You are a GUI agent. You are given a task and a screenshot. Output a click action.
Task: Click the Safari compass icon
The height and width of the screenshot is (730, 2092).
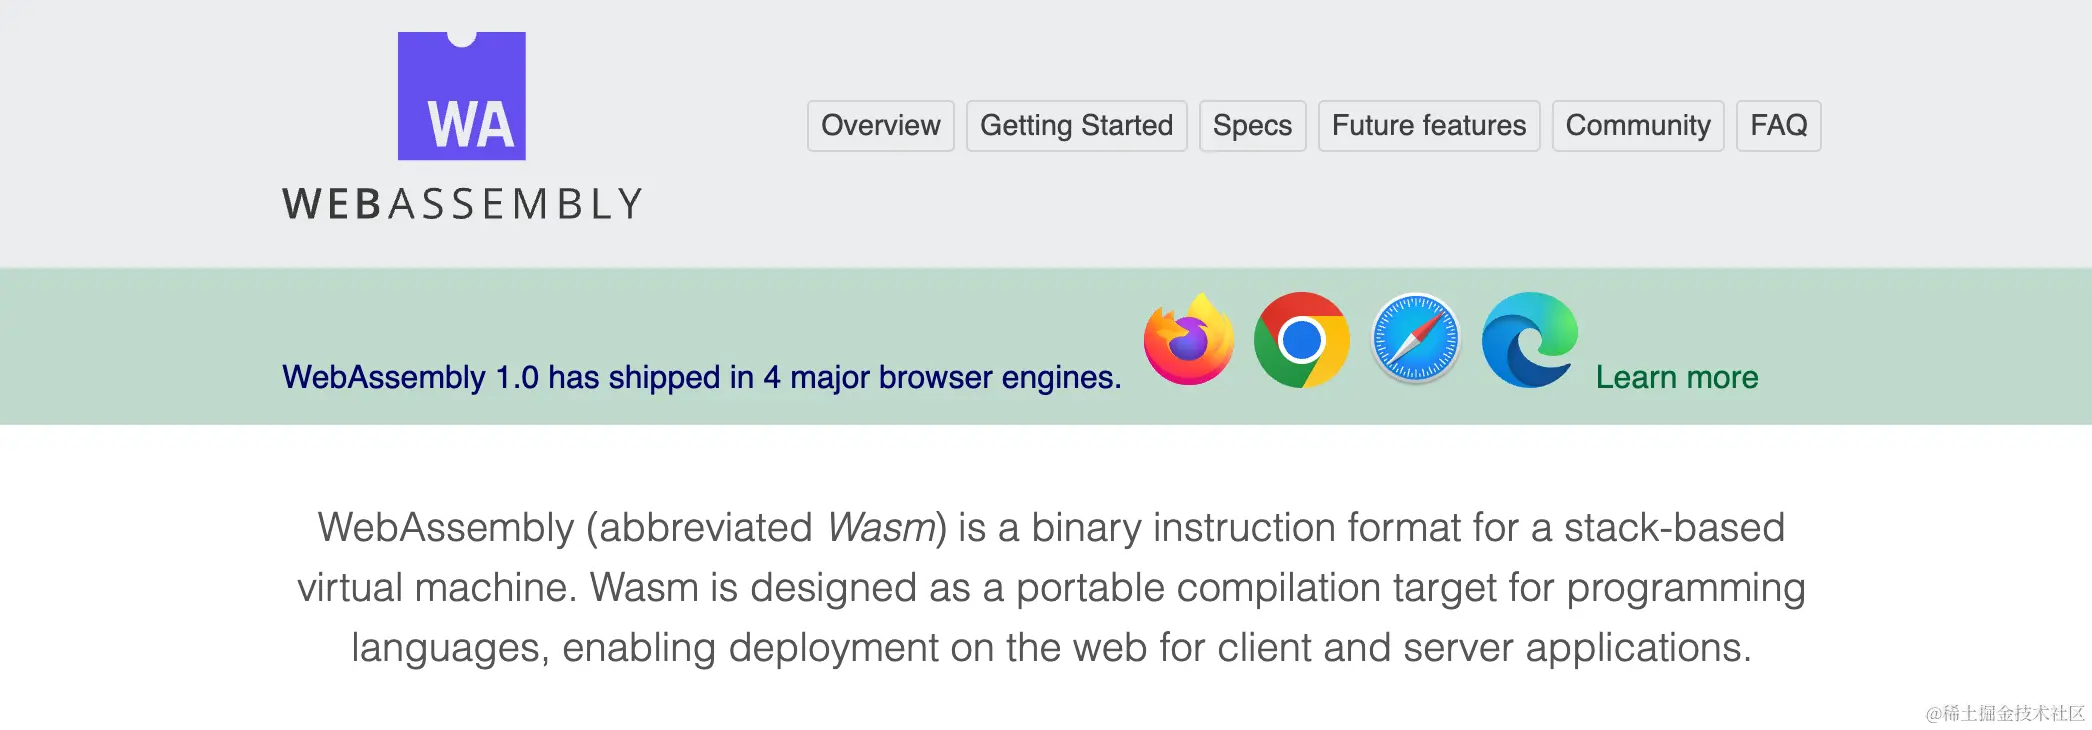tap(1415, 340)
